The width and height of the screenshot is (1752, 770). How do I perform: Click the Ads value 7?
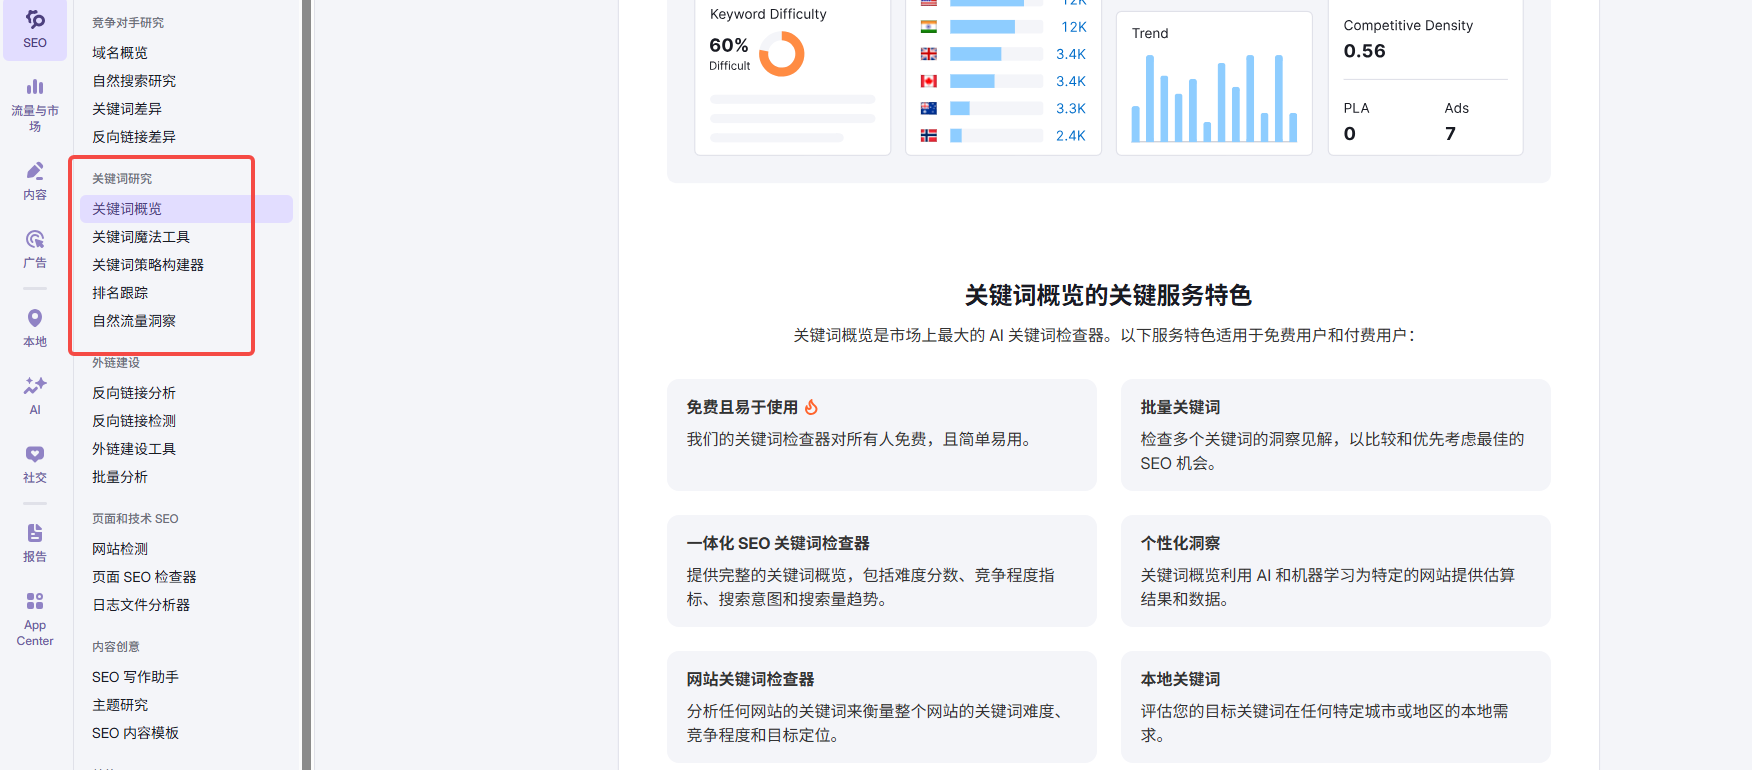pyautogui.click(x=1450, y=134)
